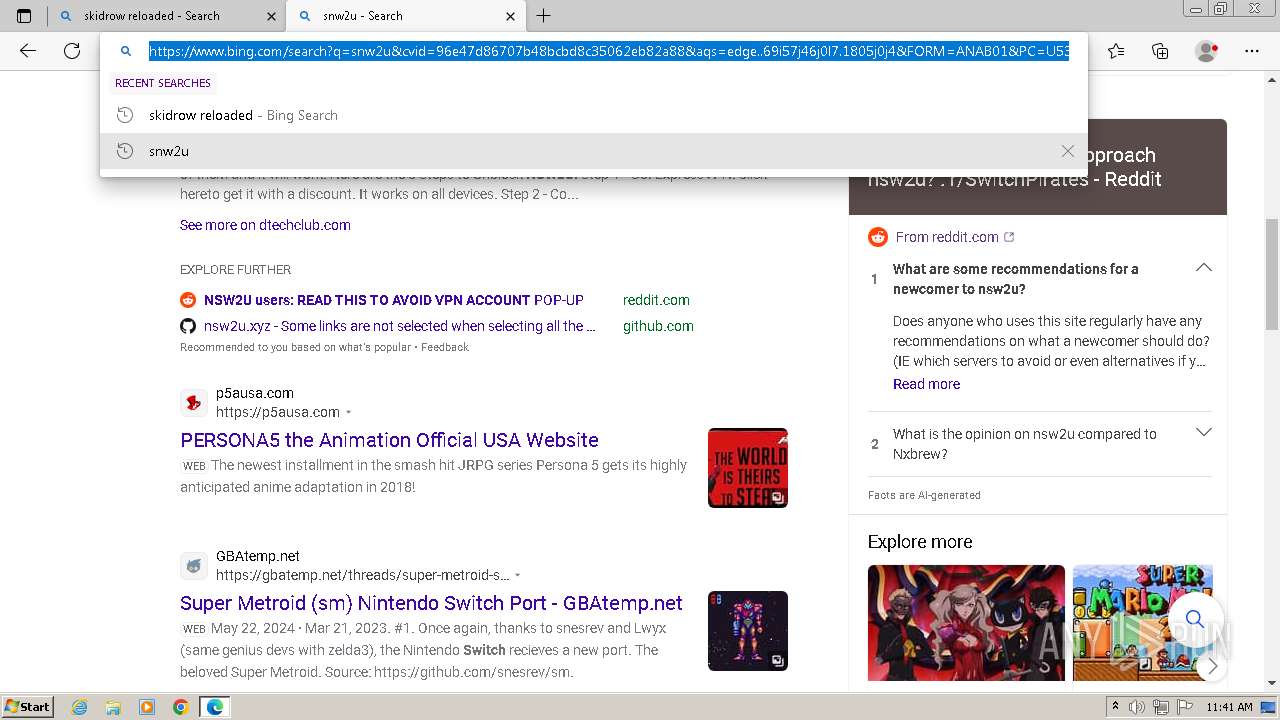Viewport: 1280px width, 720px height.
Task: Expand the nsw2u compared to Nxbrew question
Action: coord(1204,433)
